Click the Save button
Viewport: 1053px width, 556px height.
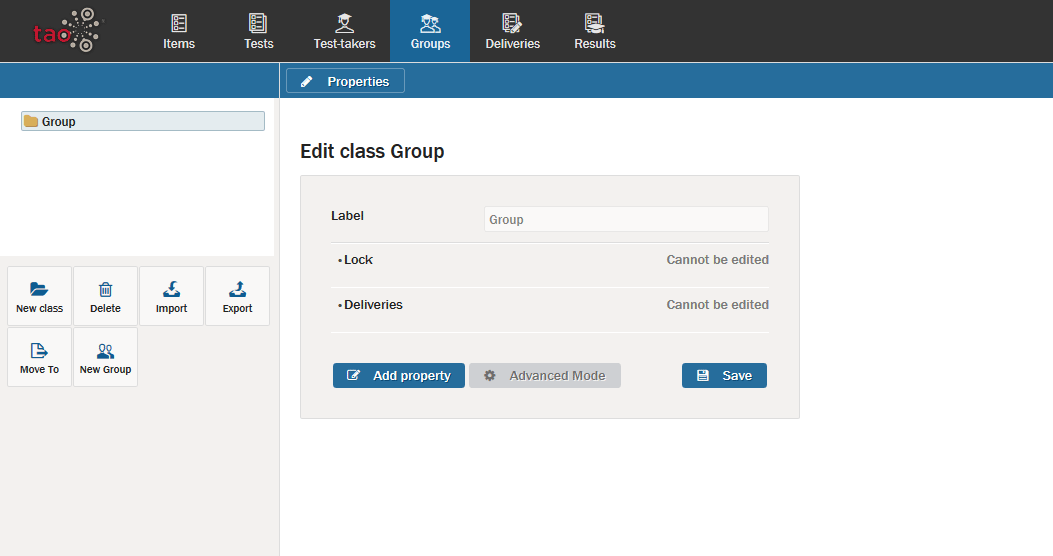[x=724, y=375]
